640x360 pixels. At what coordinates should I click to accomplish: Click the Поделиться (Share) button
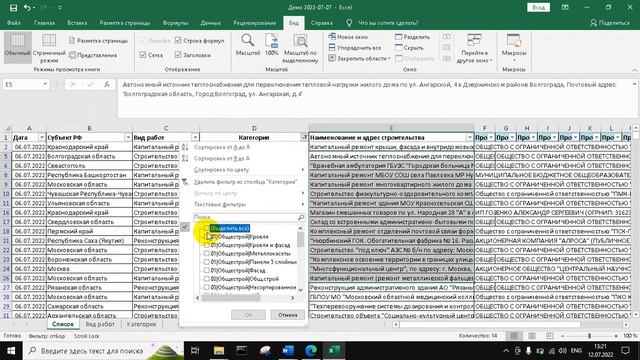coord(610,23)
